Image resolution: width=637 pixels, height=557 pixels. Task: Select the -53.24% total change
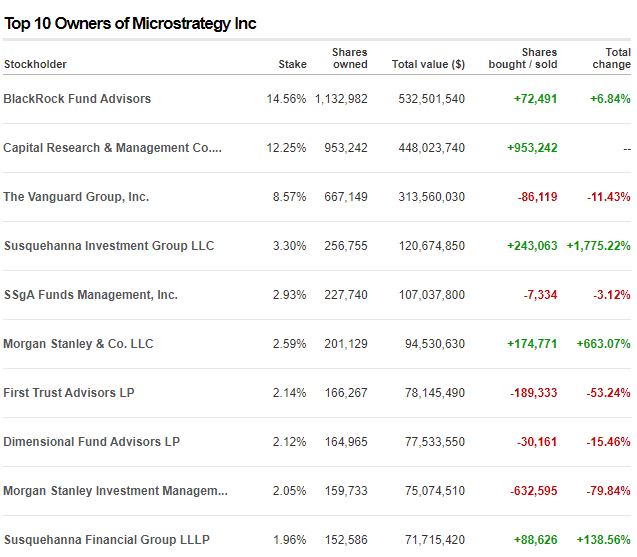(x=609, y=393)
